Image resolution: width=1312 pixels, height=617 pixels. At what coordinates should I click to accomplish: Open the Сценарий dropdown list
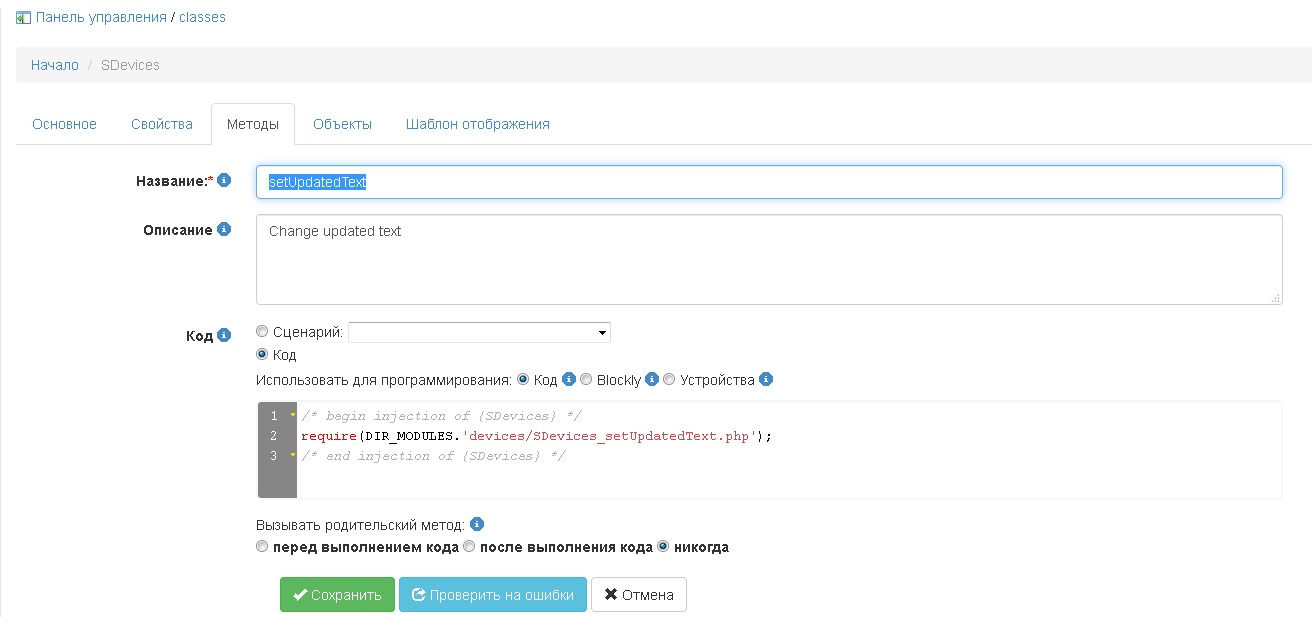pyautogui.click(x=479, y=332)
